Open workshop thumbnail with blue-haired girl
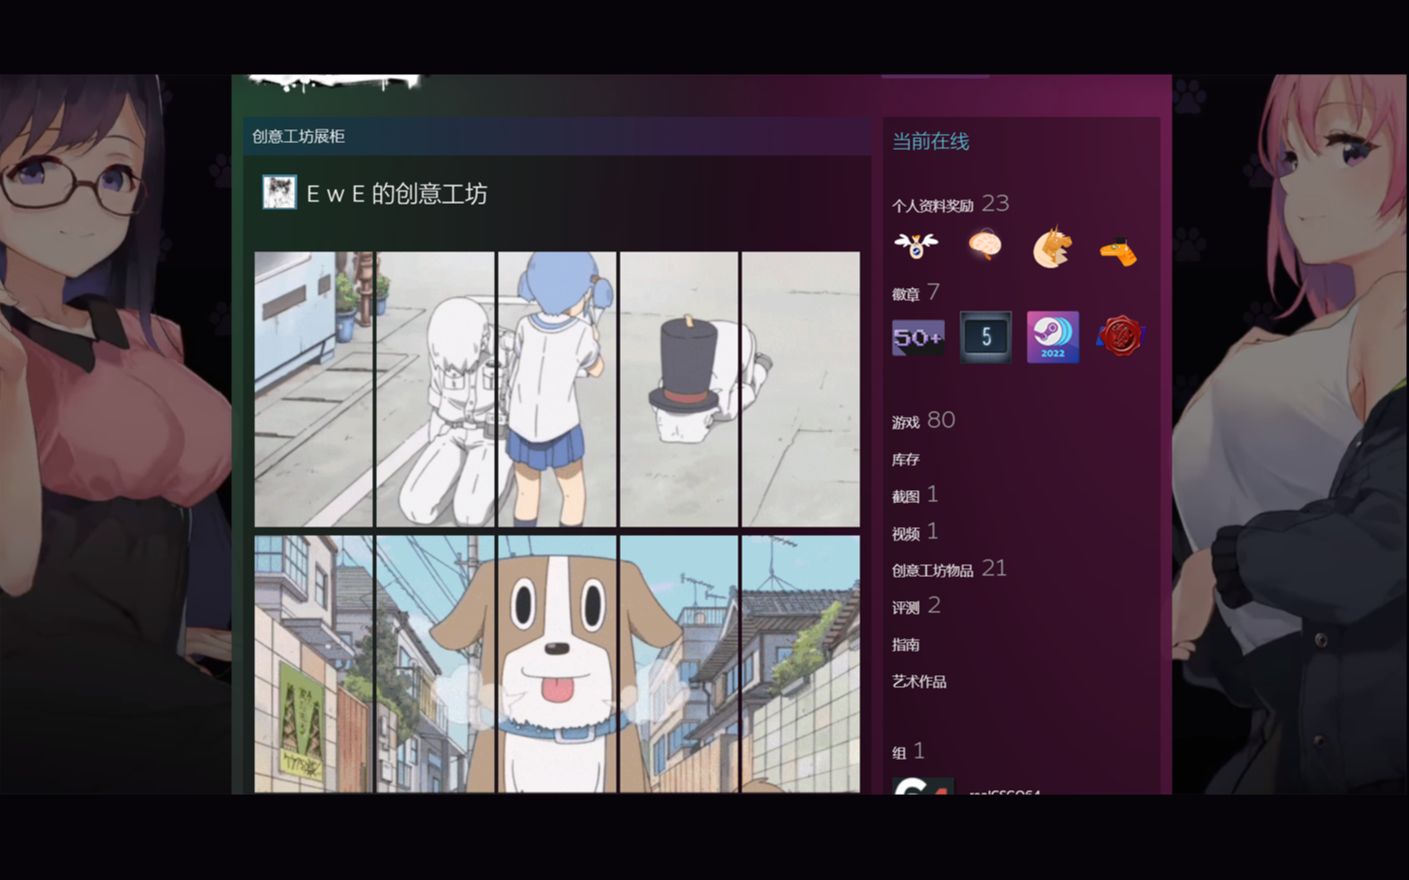The width and height of the screenshot is (1409, 880). click(x=557, y=389)
